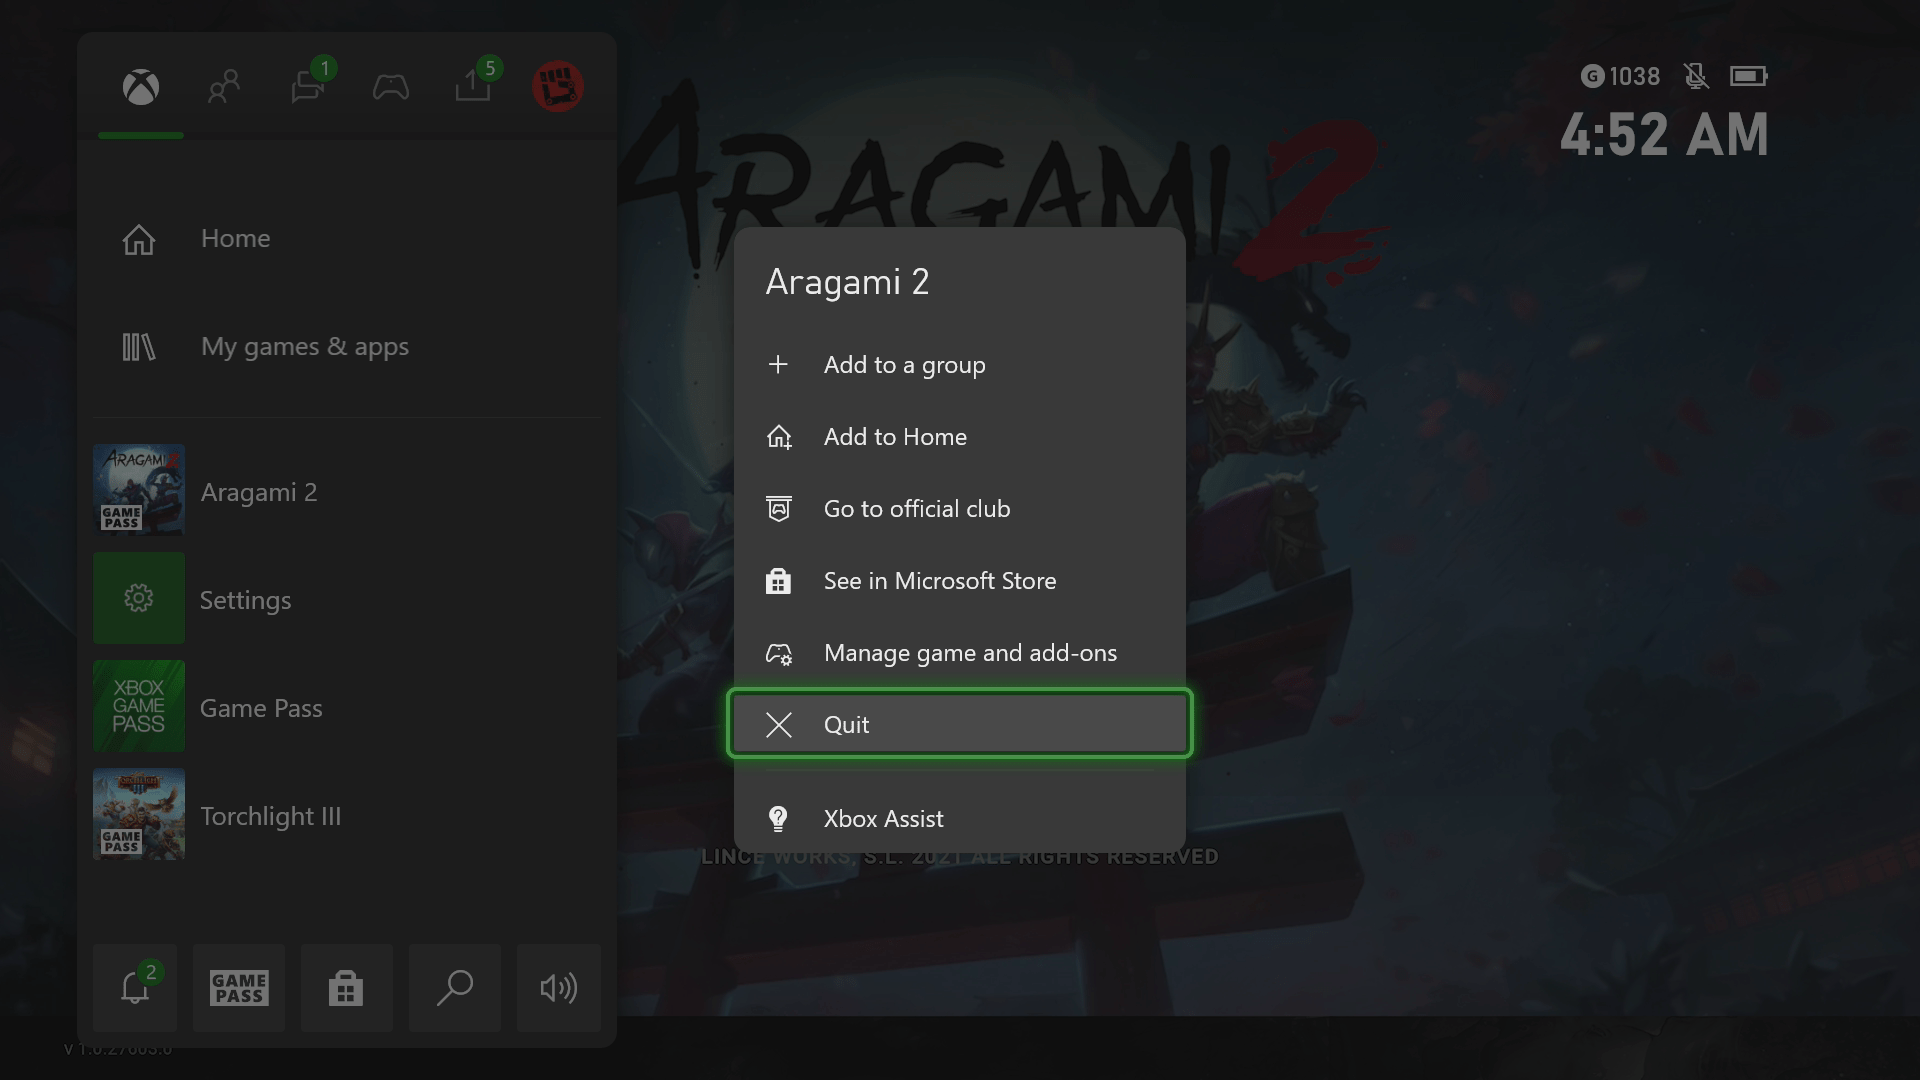Screen dimensions: 1920x1080
Task: Open audio settings with the speaker icon
Action: pos(558,988)
